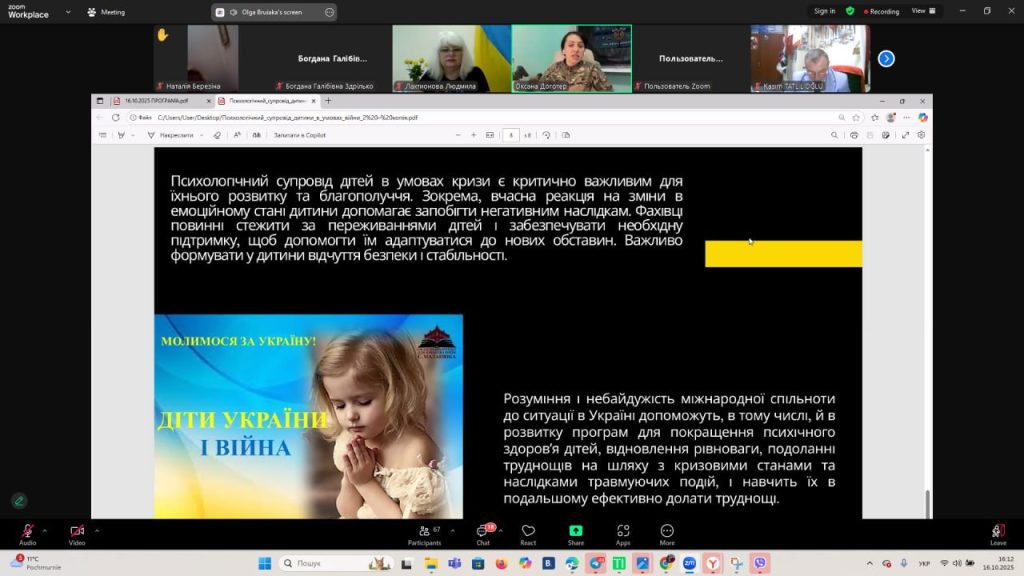Open the React emoji menu
The width and height of the screenshot is (1024, 576).
pyautogui.click(x=528, y=532)
